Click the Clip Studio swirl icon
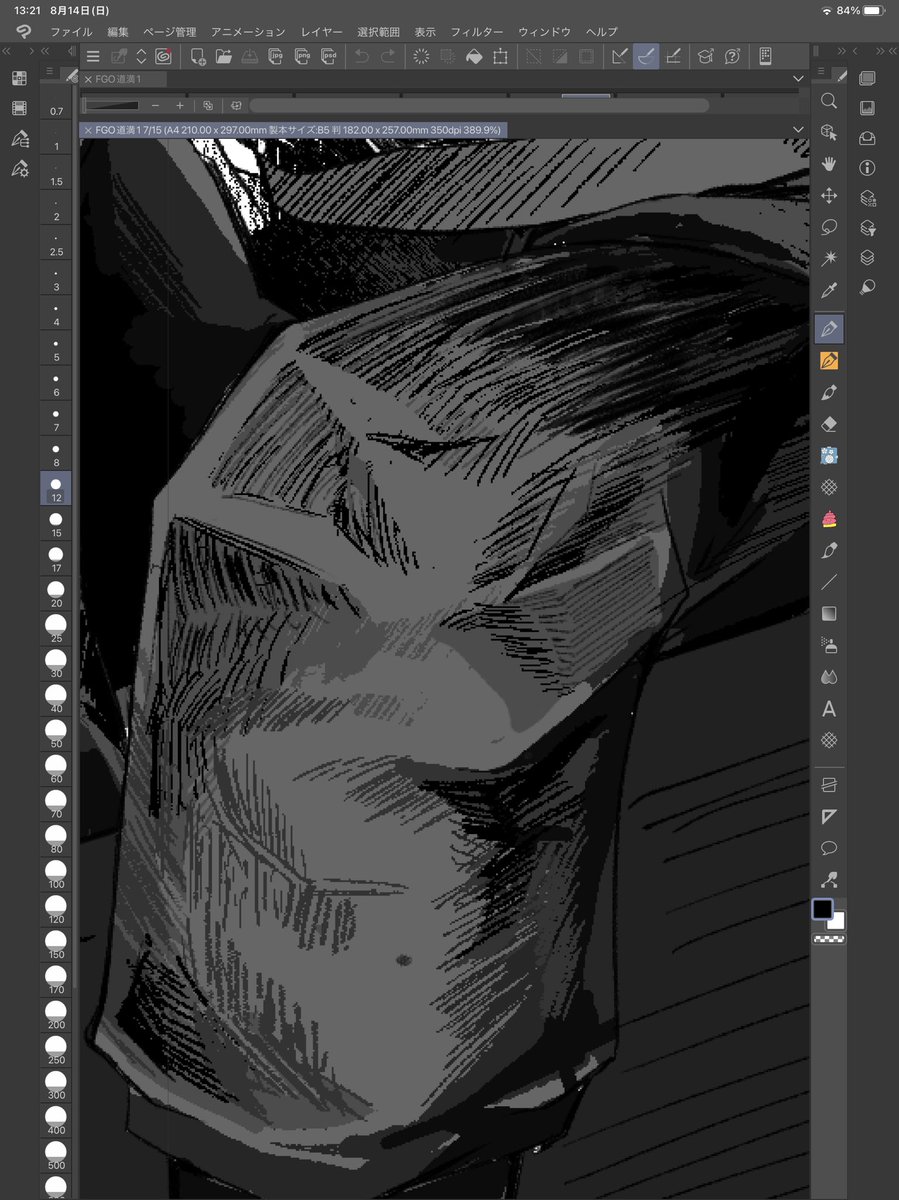The width and height of the screenshot is (899, 1200). [x=162, y=56]
